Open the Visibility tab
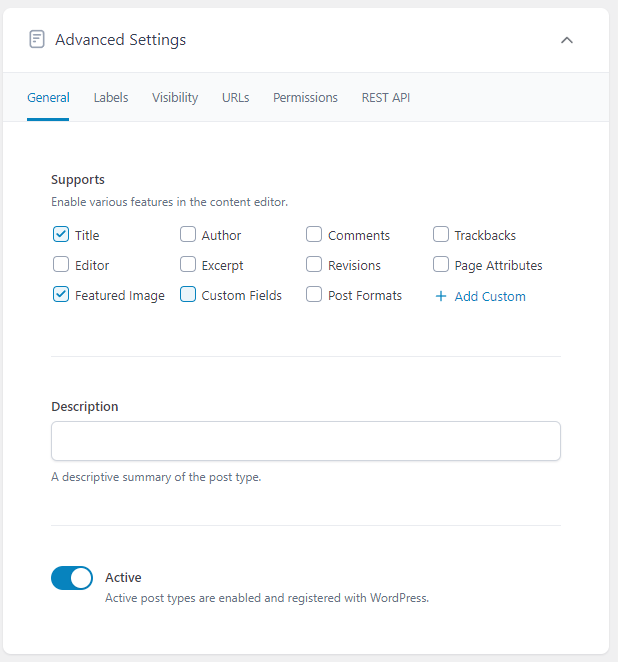This screenshot has width=618, height=662. (175, 98)
